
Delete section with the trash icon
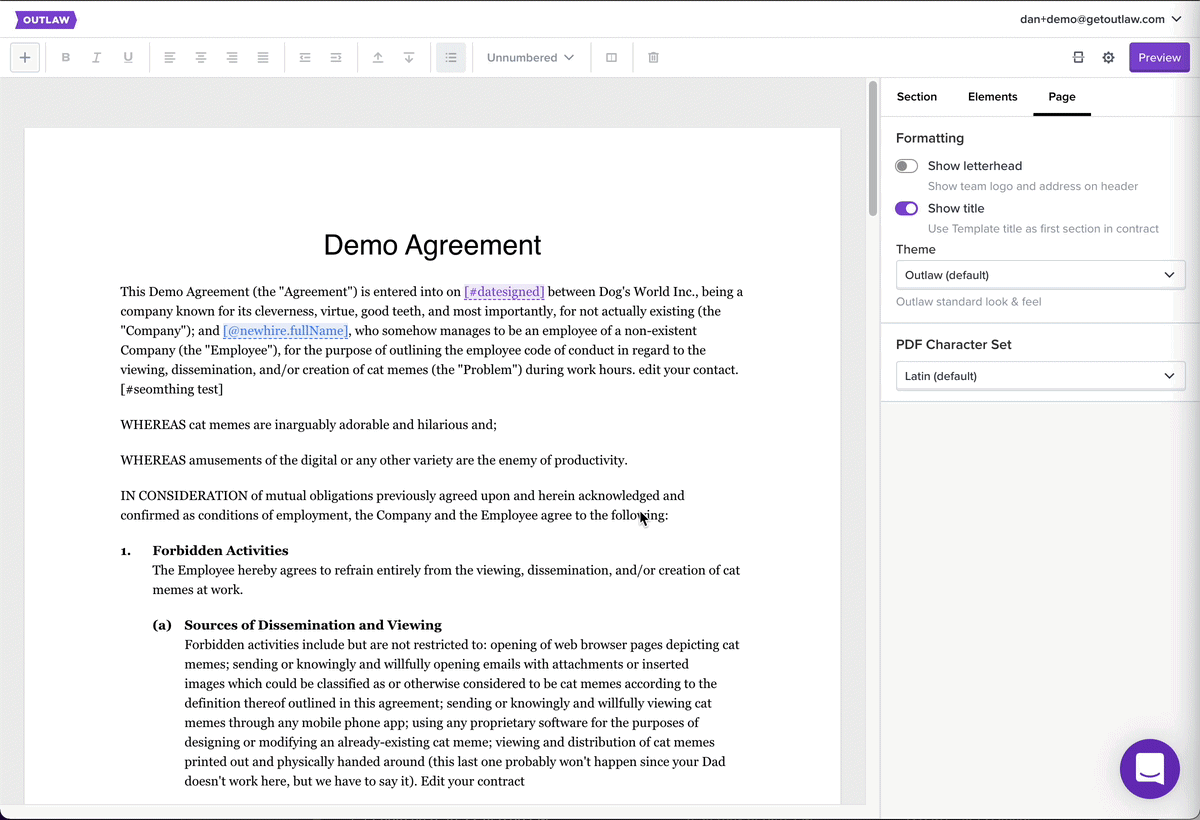[x=654, y=58]
